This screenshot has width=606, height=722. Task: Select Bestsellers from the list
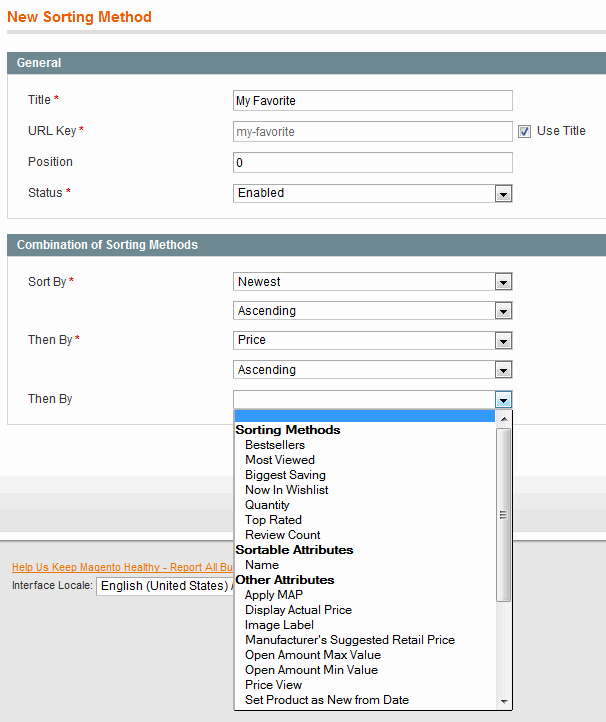coord(275,445)
